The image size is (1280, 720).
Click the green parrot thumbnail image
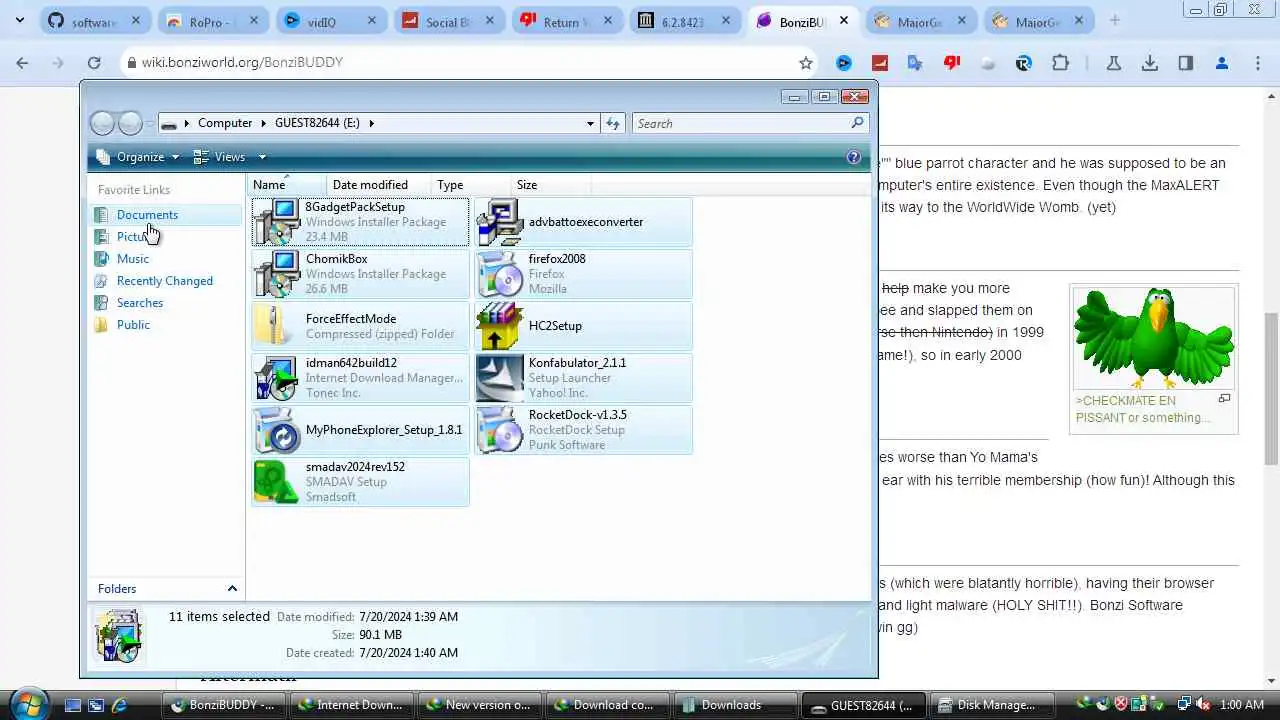pos(1154,338)
